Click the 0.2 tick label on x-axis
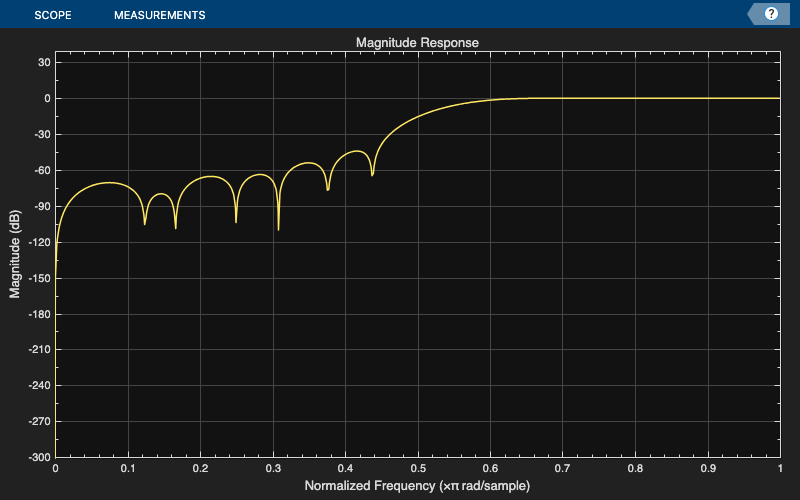The image size is (800, 500). (x=201, y=468)
